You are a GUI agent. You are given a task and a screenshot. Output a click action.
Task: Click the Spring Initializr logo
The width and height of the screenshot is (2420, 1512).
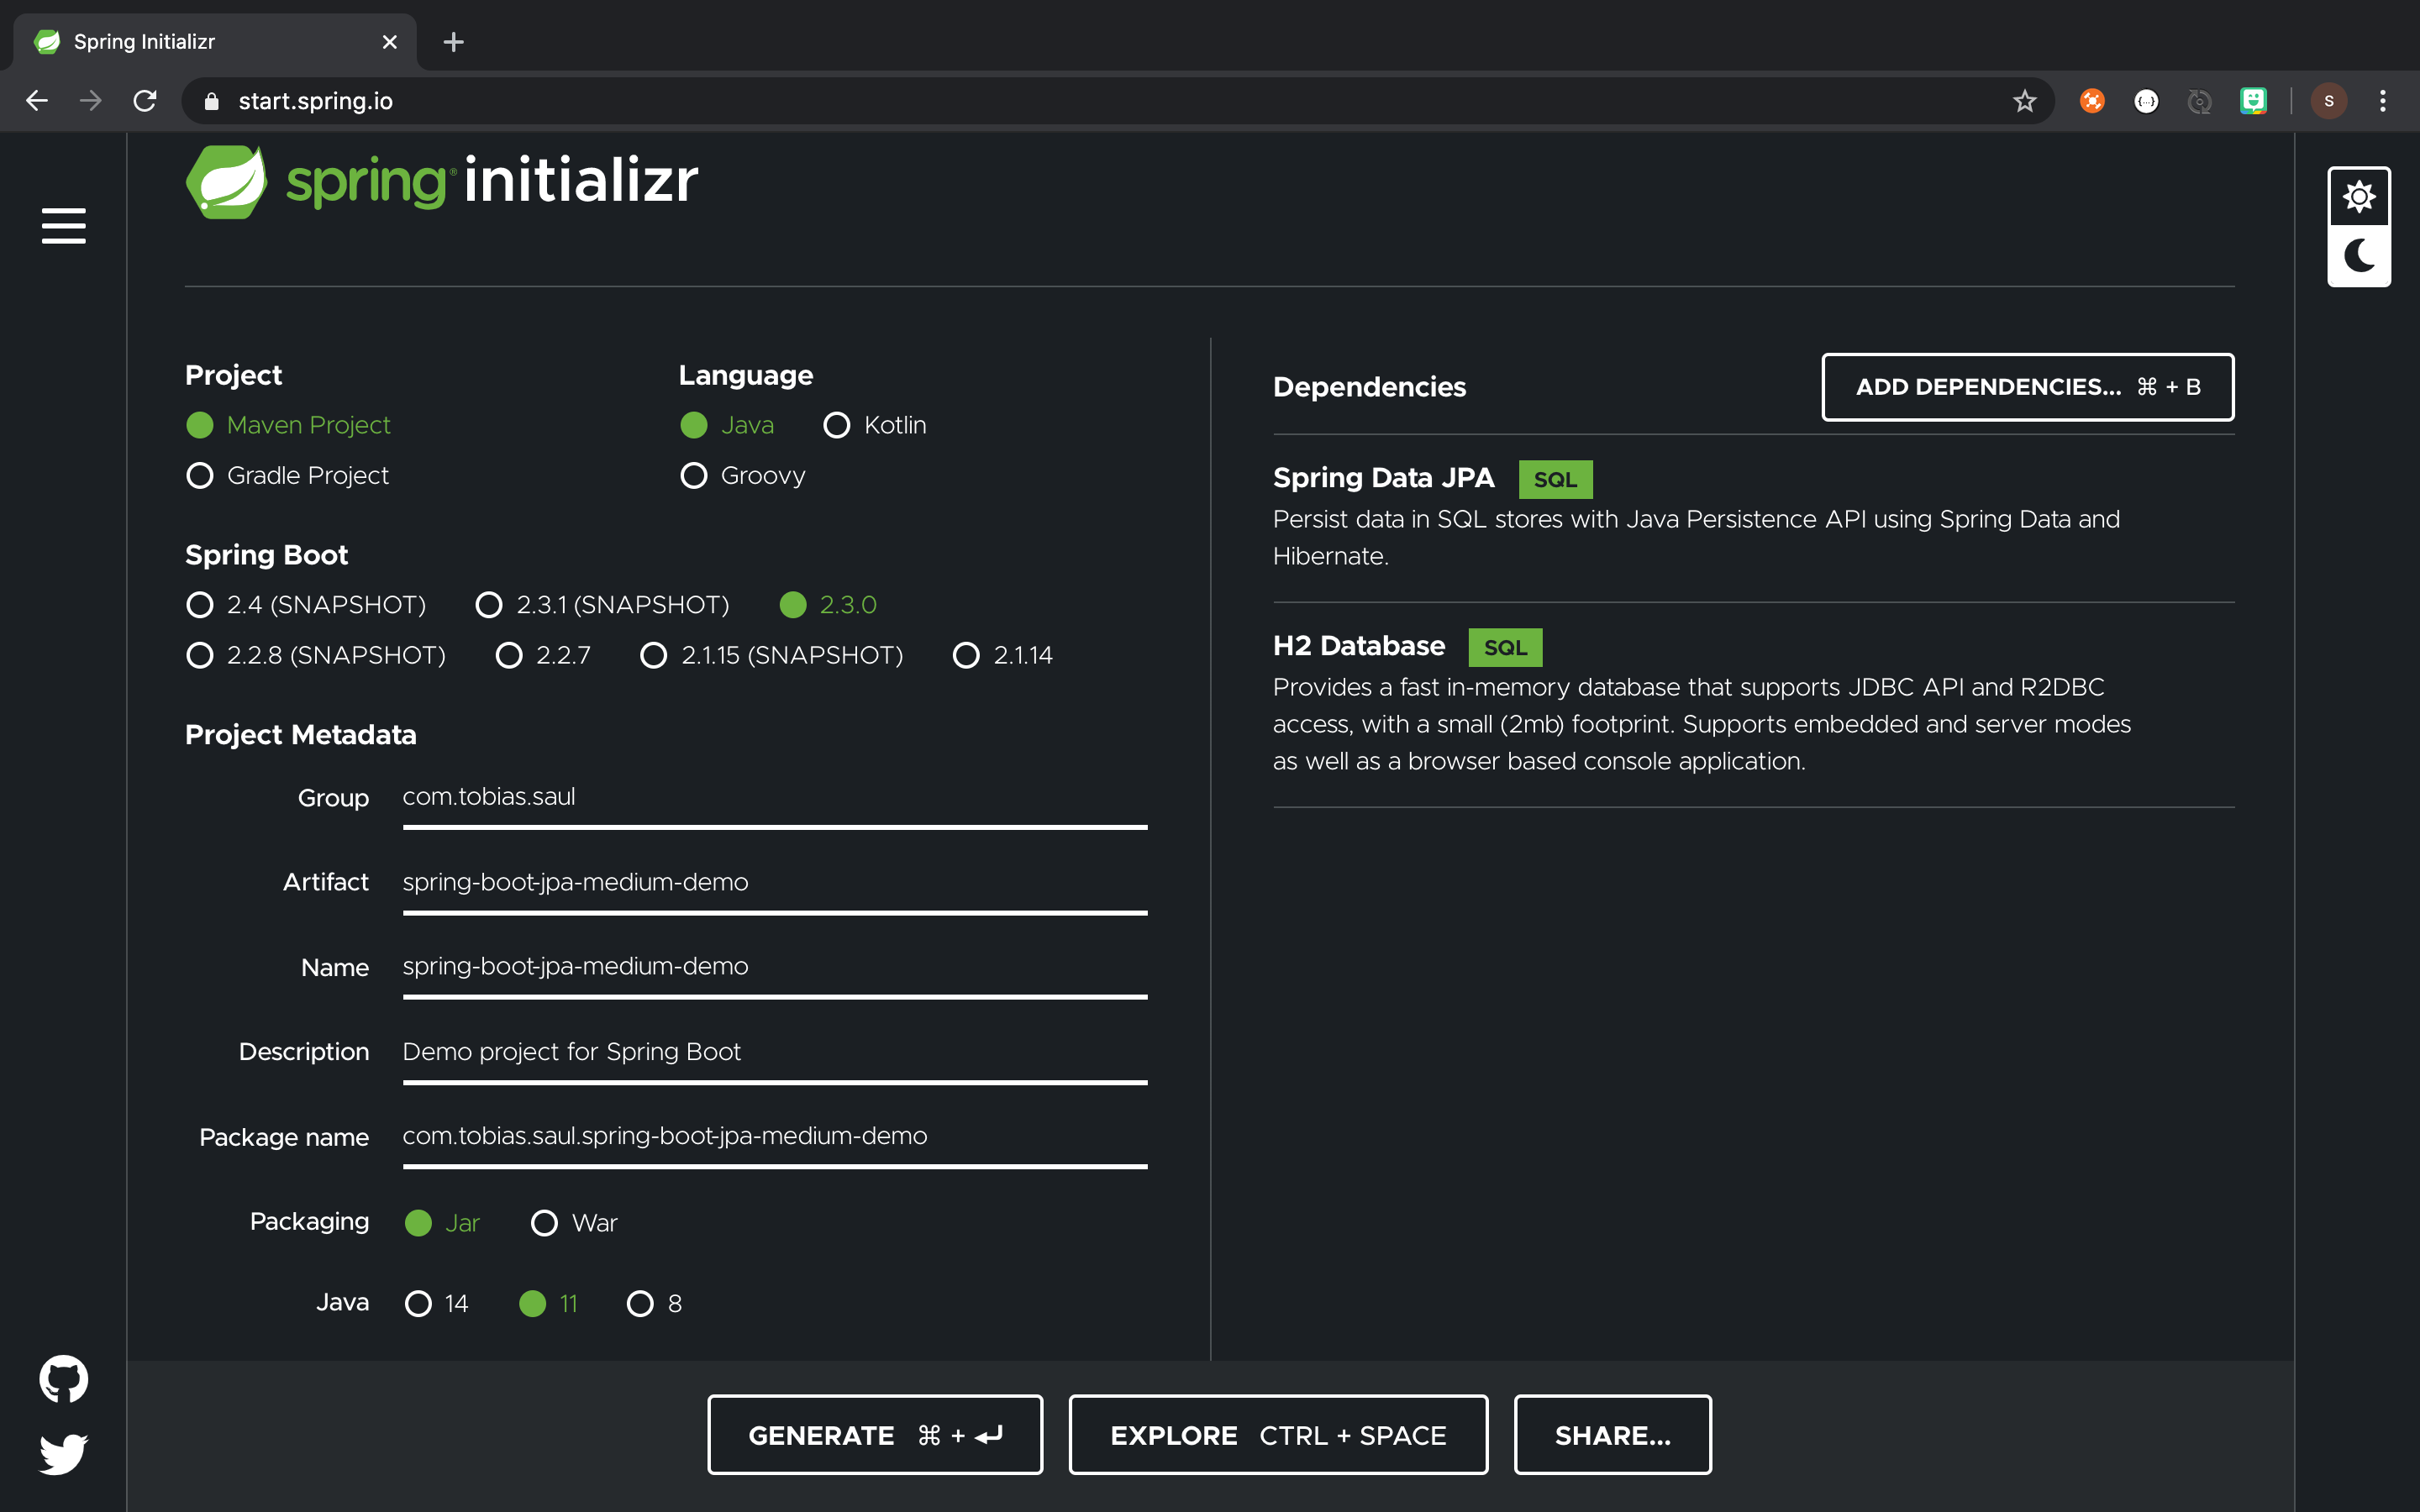[442, 182]
